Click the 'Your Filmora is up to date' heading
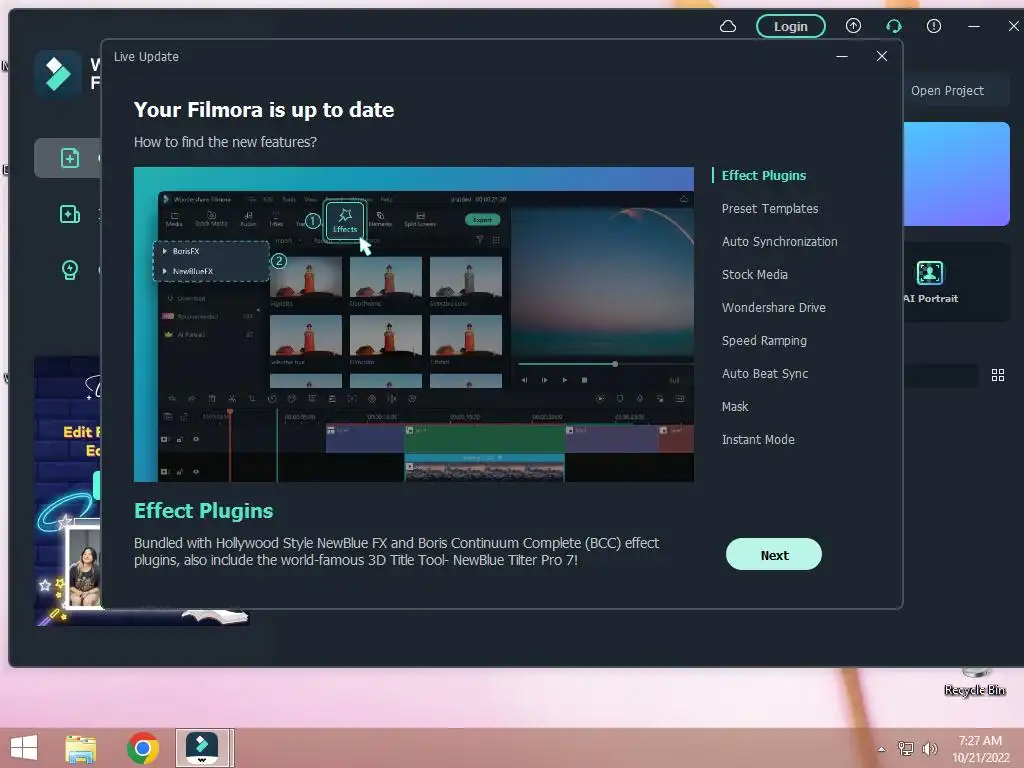 pos(264,110)
